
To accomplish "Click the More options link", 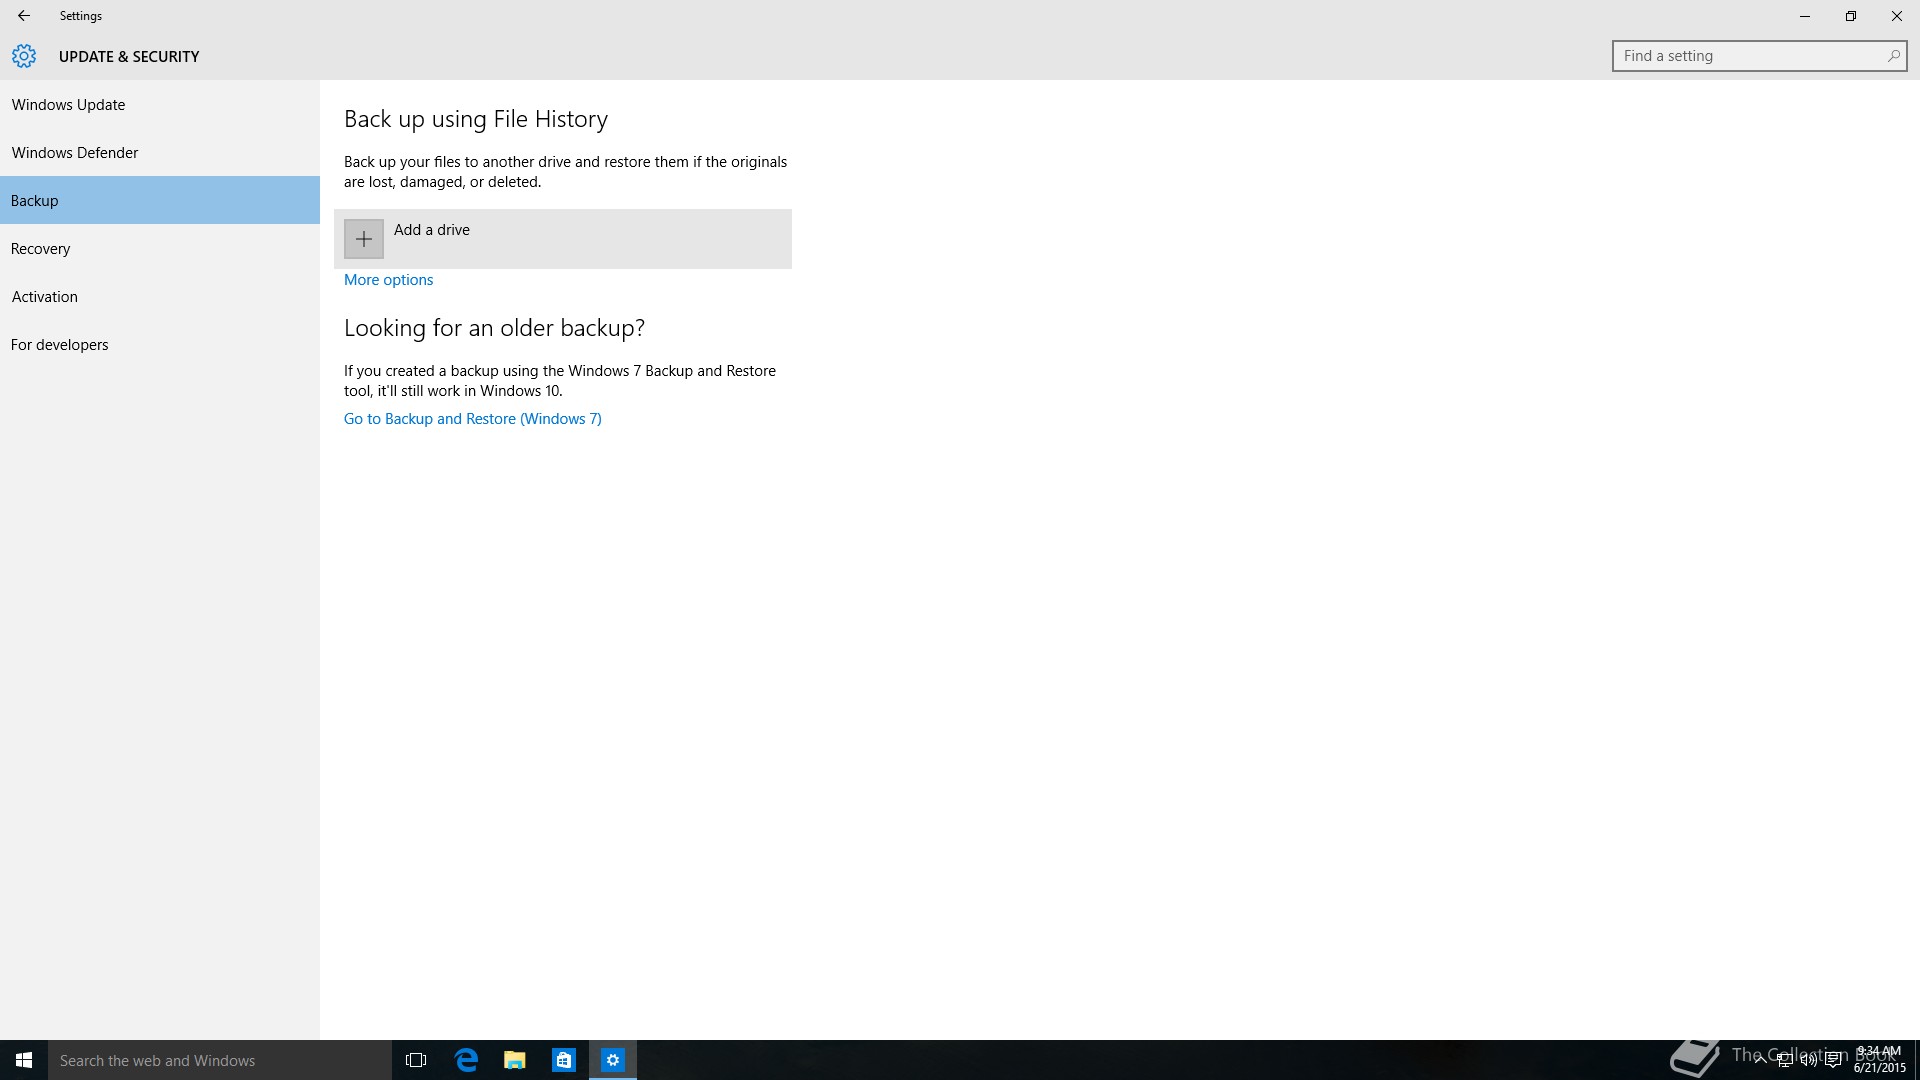I will [x=388, y=280].
